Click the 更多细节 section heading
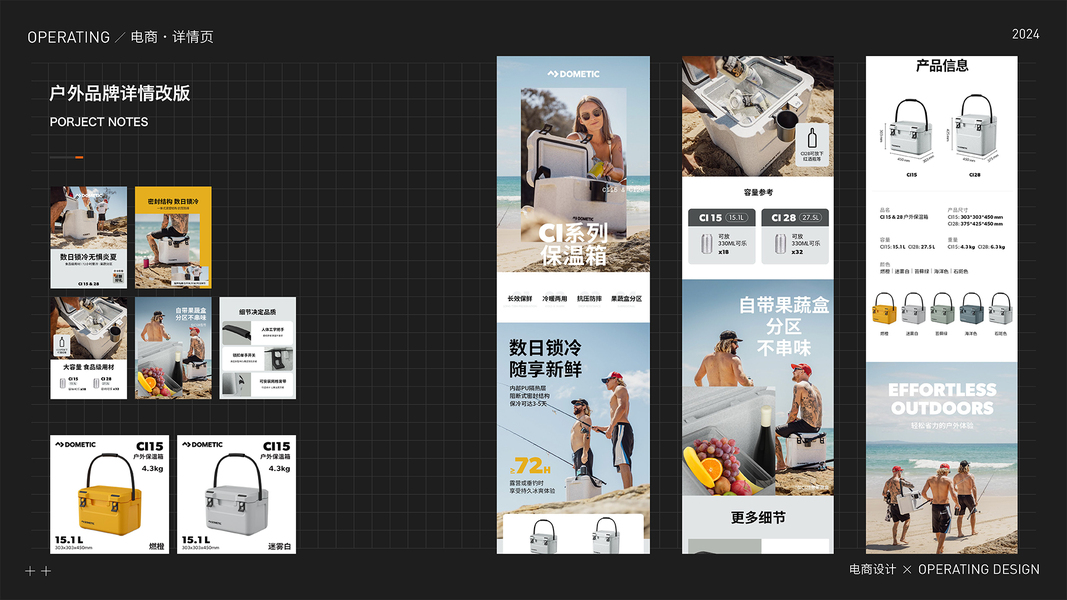 tap(757, 518)
